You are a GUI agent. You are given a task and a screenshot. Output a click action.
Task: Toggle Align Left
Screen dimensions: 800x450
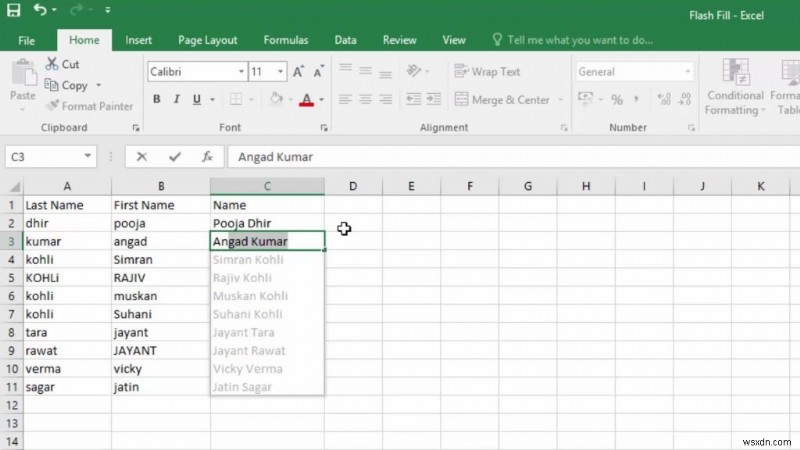[345, 99]
